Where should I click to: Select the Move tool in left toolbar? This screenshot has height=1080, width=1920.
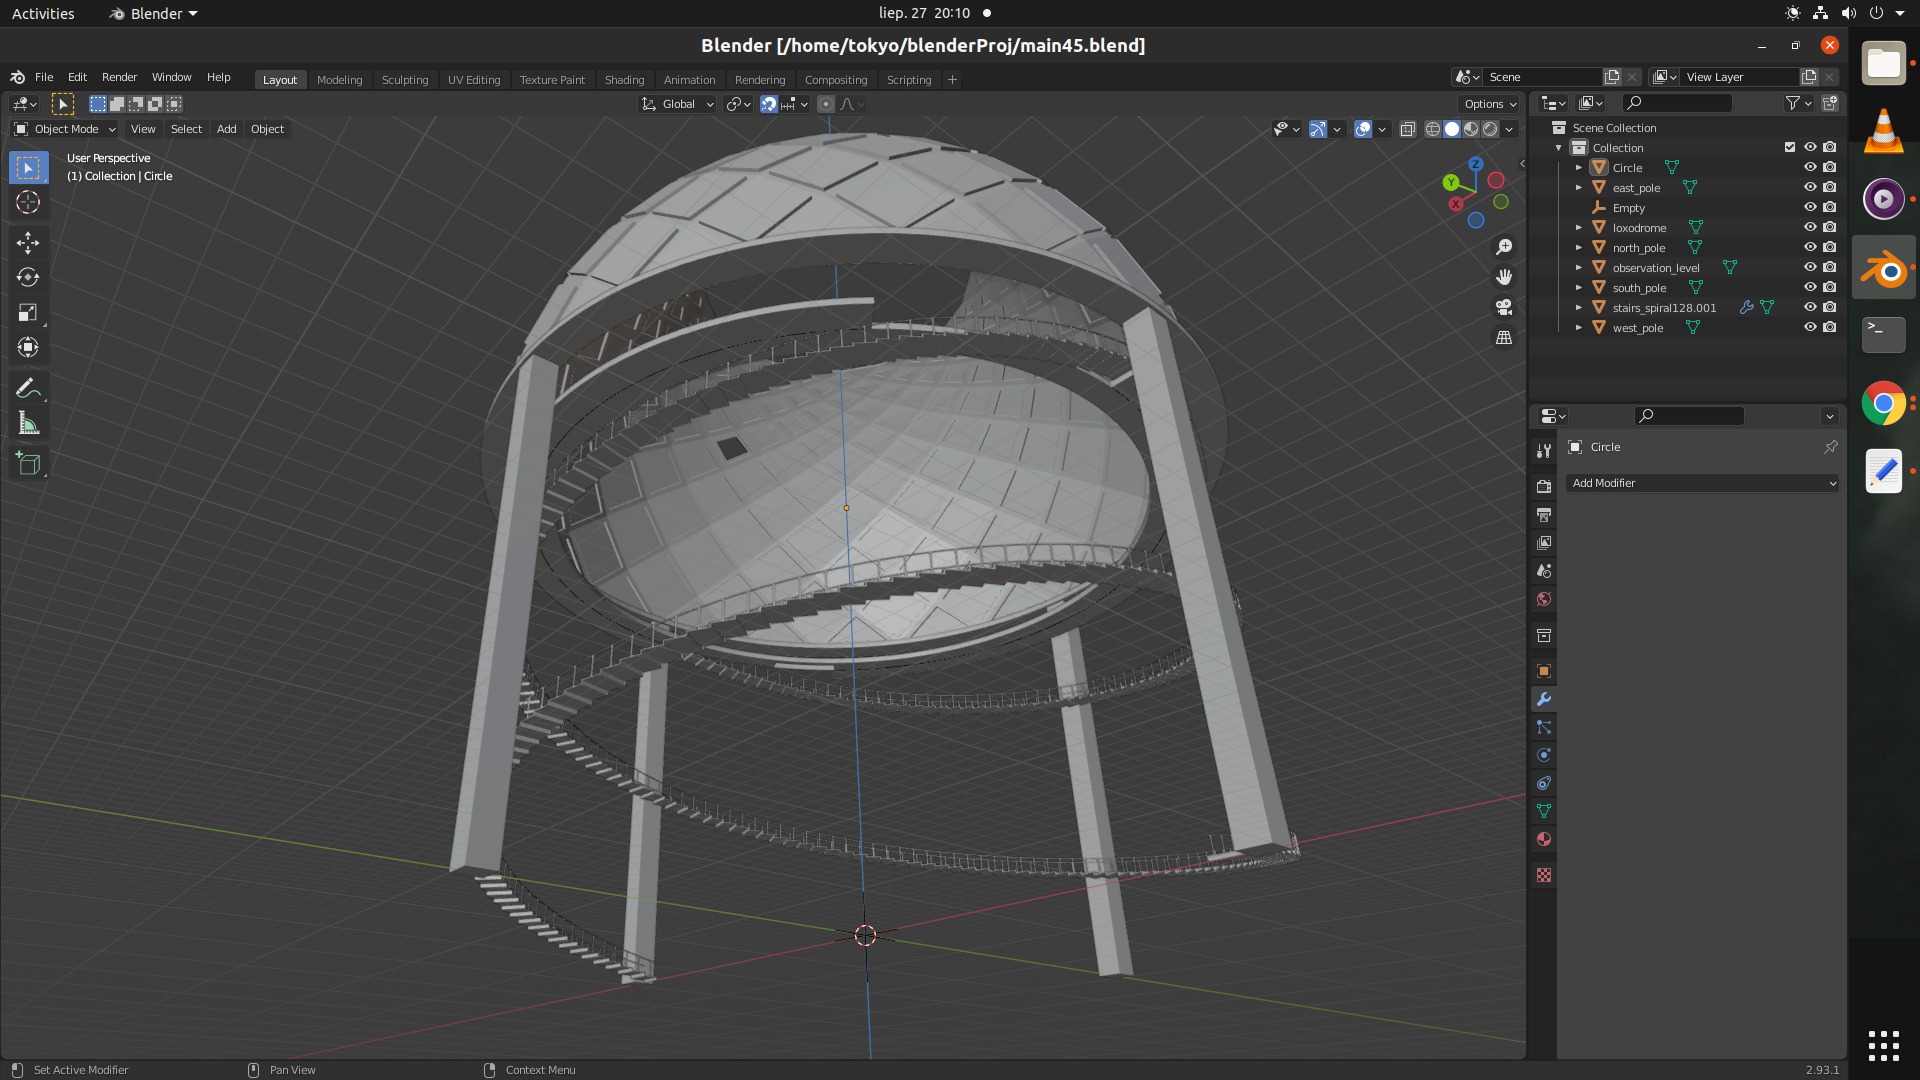28,243
